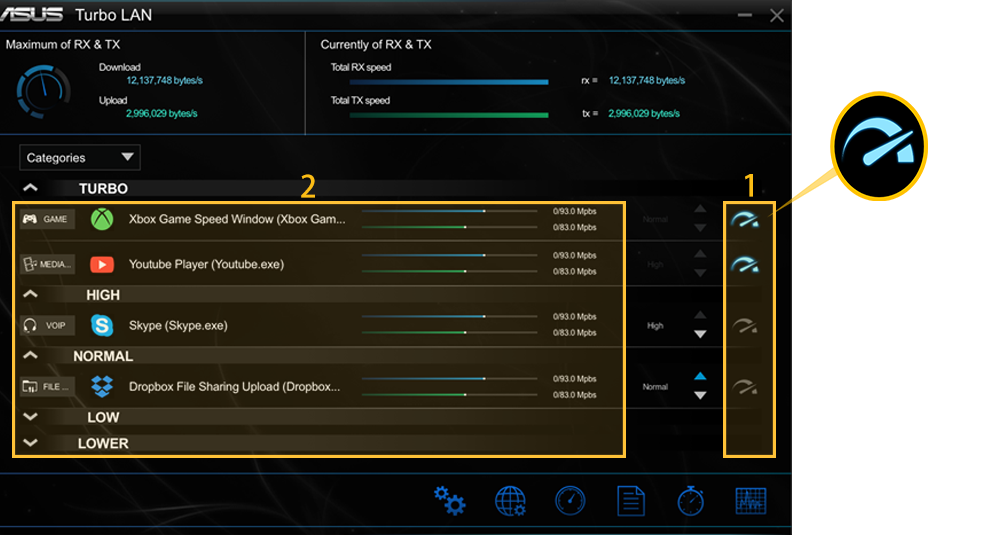This screenshot has height=535, width=1000.
Task: Click the Dropbox app icon
Action: [102, 386]
